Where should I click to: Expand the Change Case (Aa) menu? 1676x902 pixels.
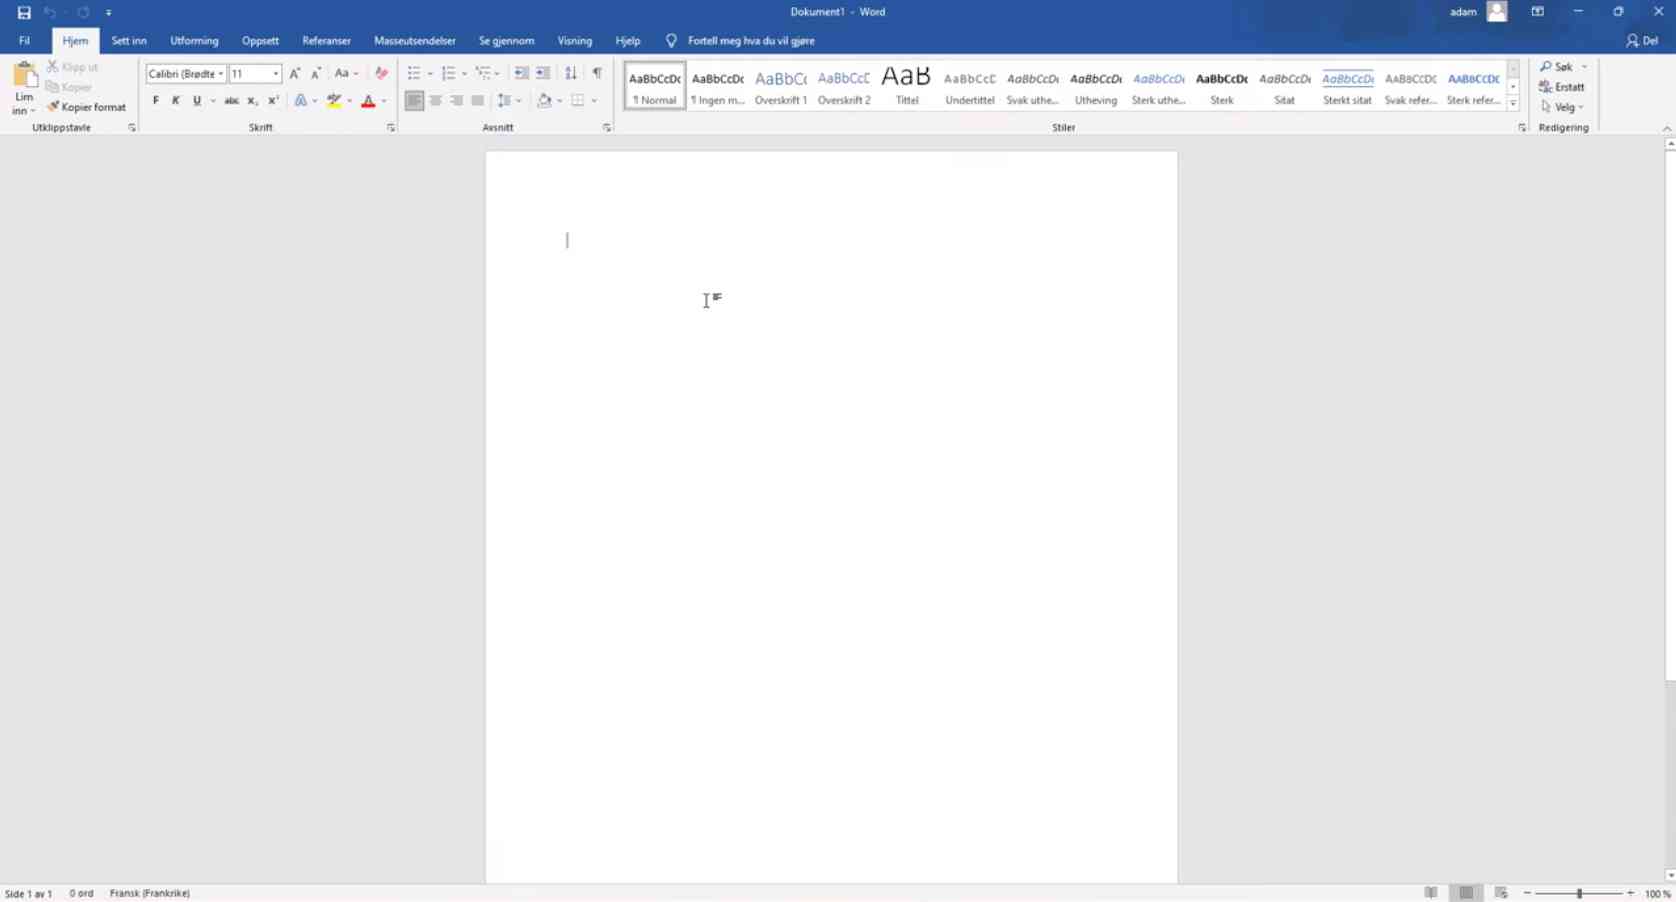[x=346, y=73]
